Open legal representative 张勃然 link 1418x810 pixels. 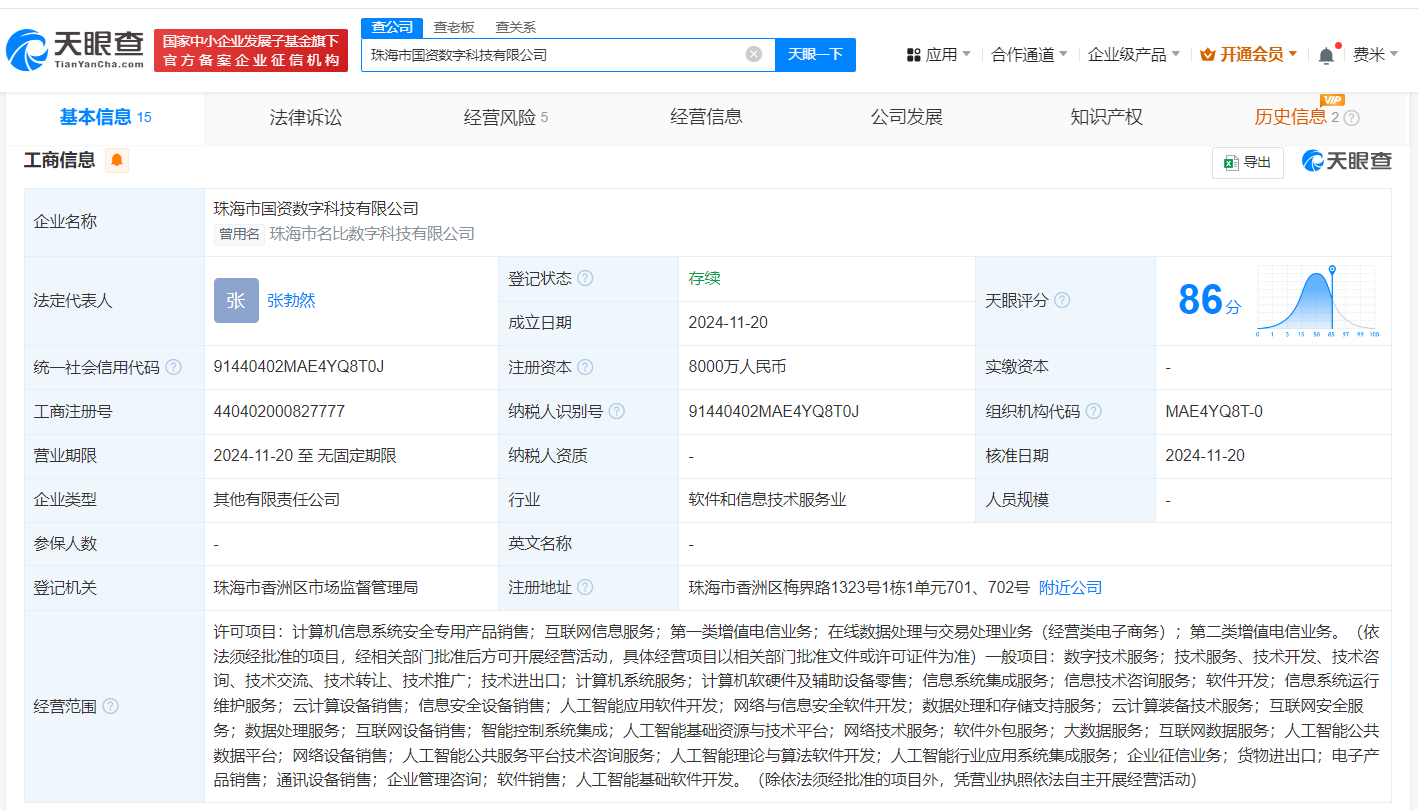click(291, 300)
